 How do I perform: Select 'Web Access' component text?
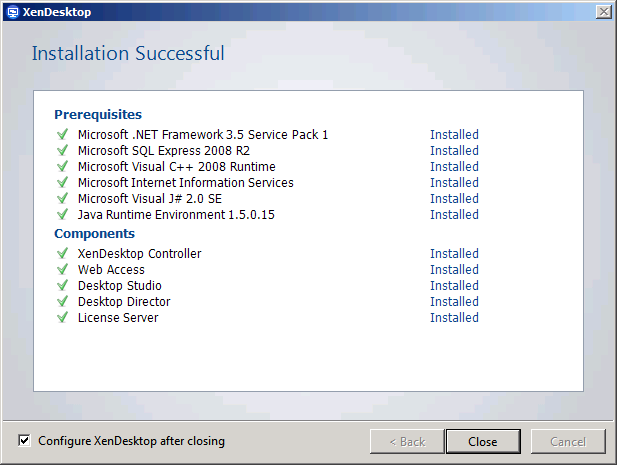click(111, 270)
